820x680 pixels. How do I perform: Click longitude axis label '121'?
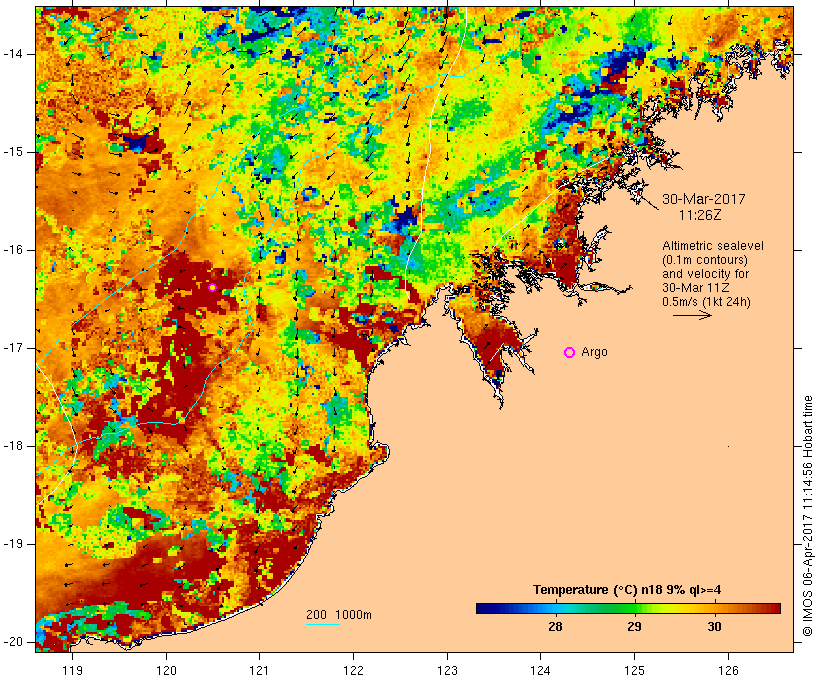(x=259, y=671)
